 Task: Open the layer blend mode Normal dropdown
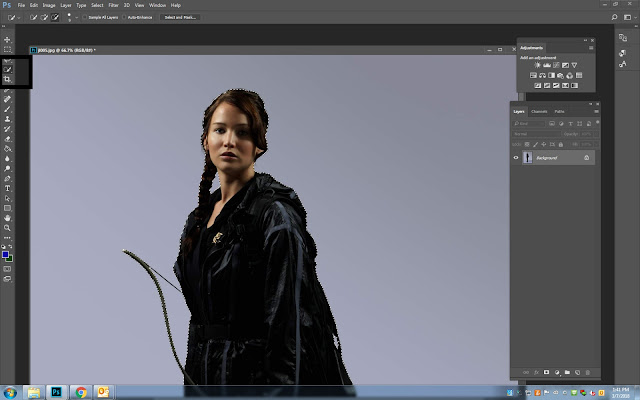click(x=536, y=134)
